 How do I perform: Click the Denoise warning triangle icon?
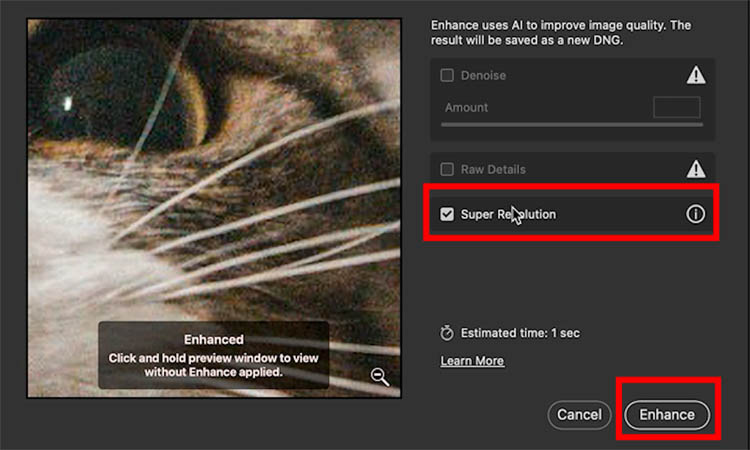tap(696, 75)
